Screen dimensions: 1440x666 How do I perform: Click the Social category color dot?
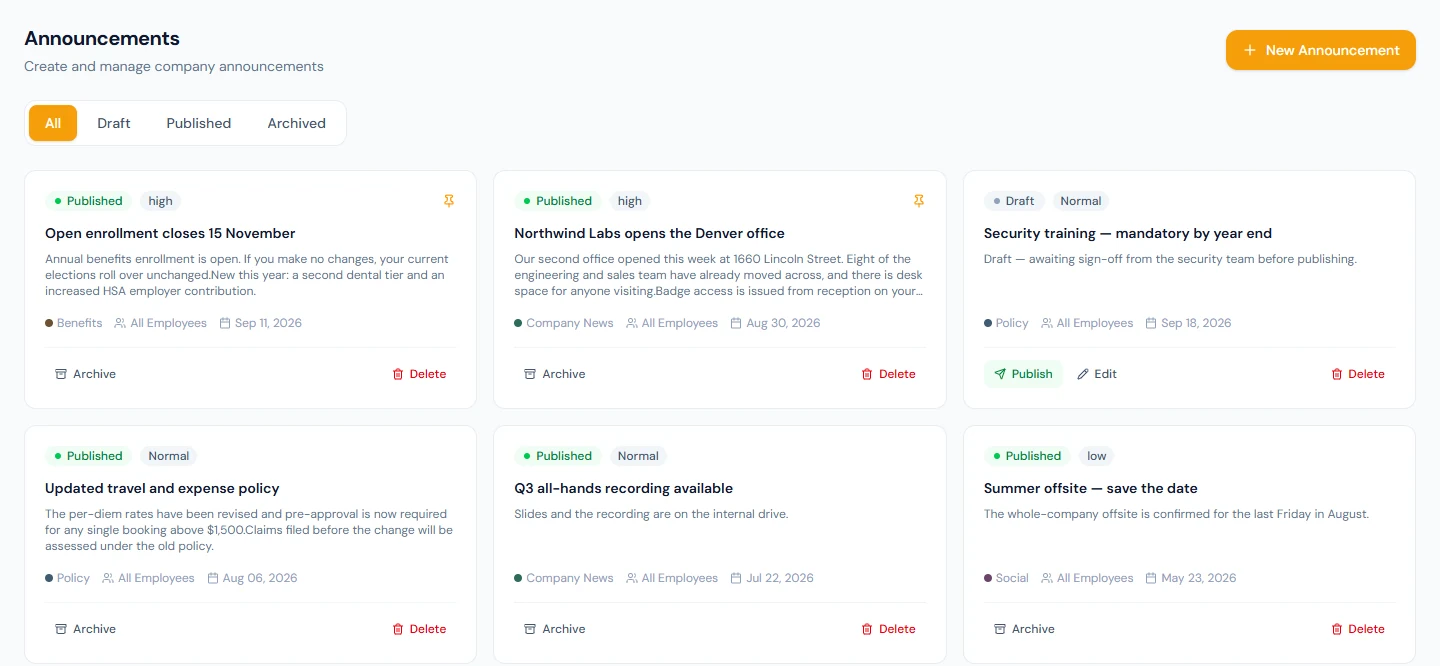(988, 578)
